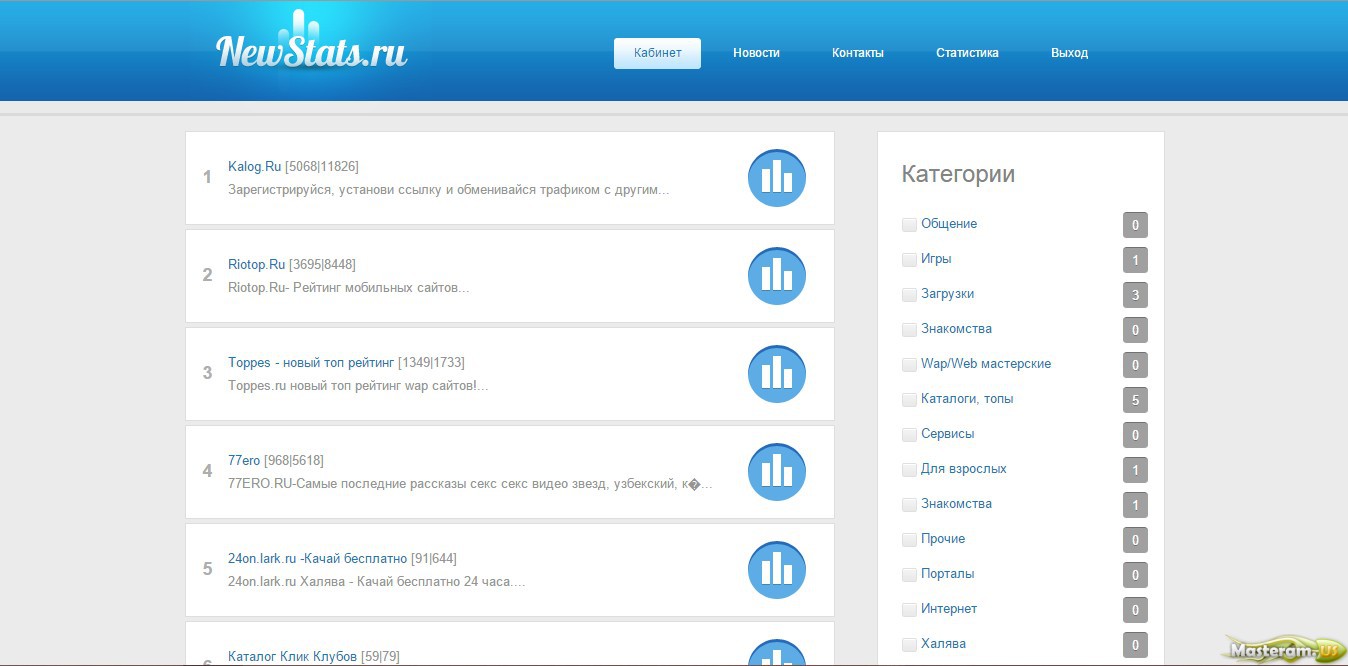The height and width of the screenshot is (666, 1348).
Task: Log out via the Выход menu item
Action: coord(1069,53)
